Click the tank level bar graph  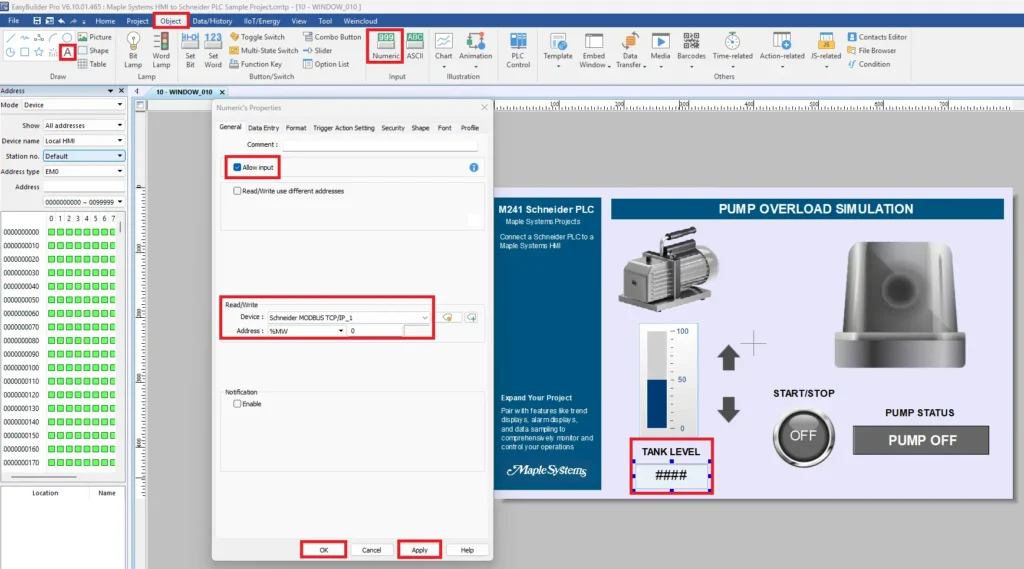(x=667, y=379)
